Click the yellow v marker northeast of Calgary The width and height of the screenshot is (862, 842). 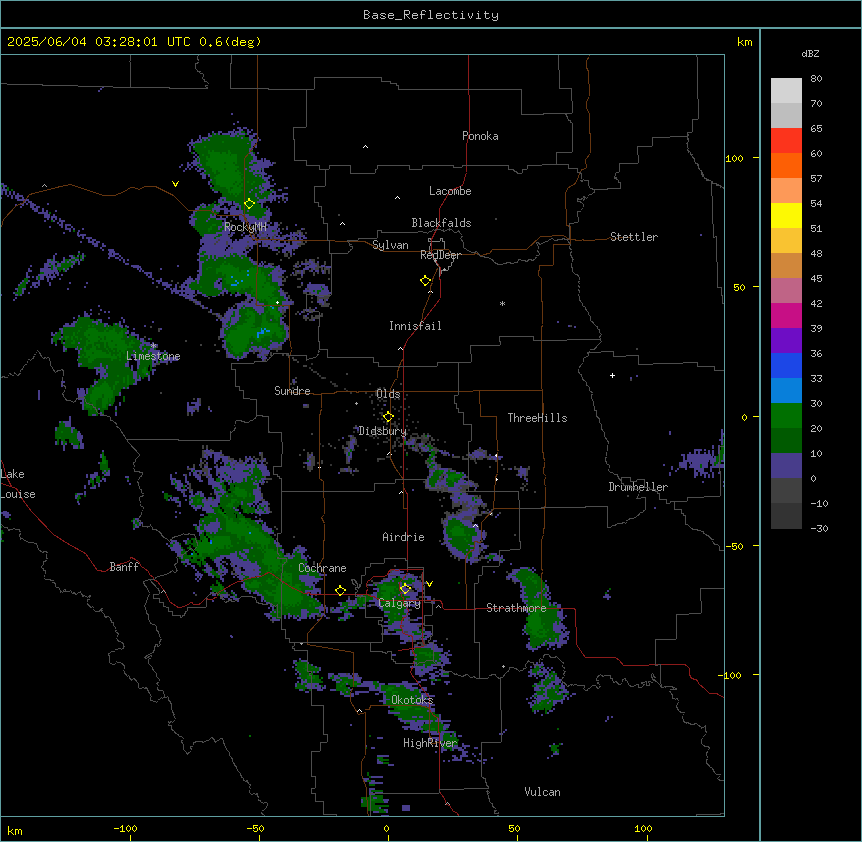click(429, 584)
